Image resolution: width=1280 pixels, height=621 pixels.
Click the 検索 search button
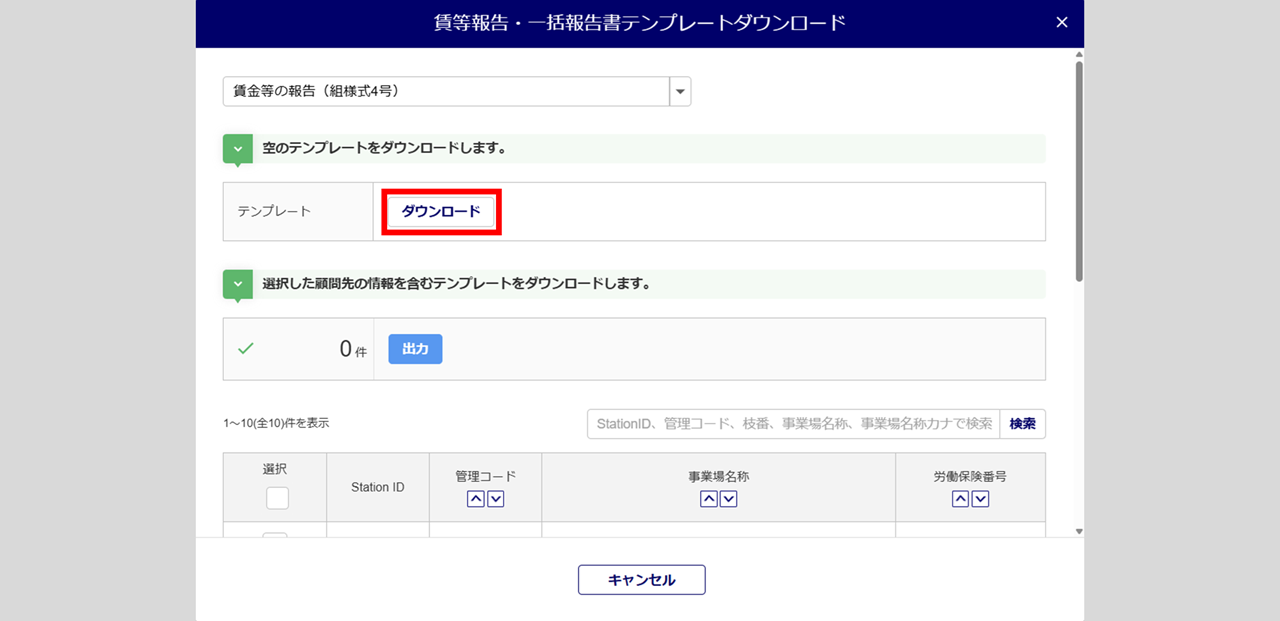[1022, 424]
